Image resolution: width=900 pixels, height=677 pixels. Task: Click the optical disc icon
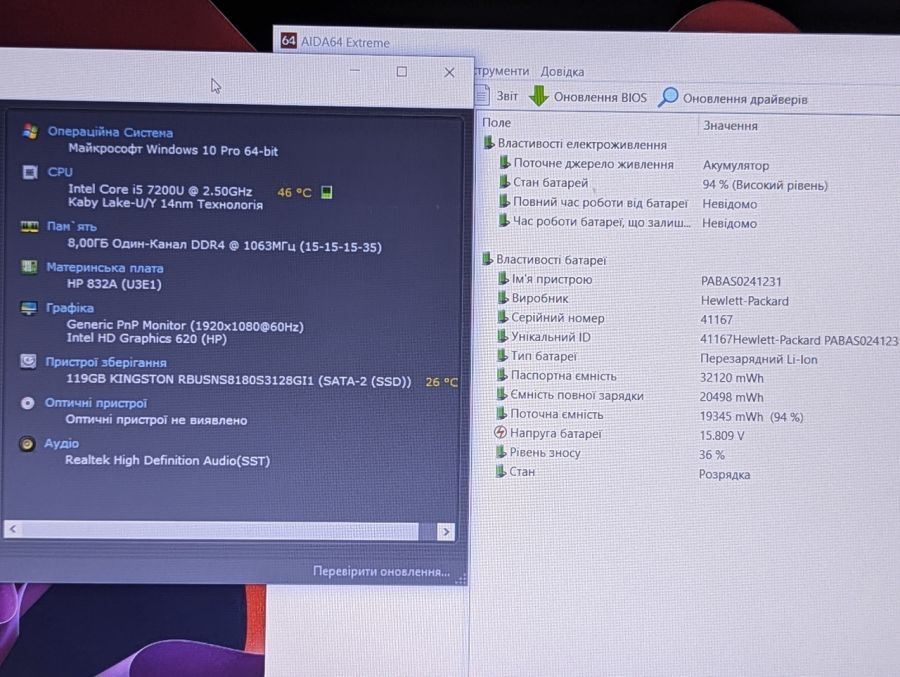pos(27,403)
